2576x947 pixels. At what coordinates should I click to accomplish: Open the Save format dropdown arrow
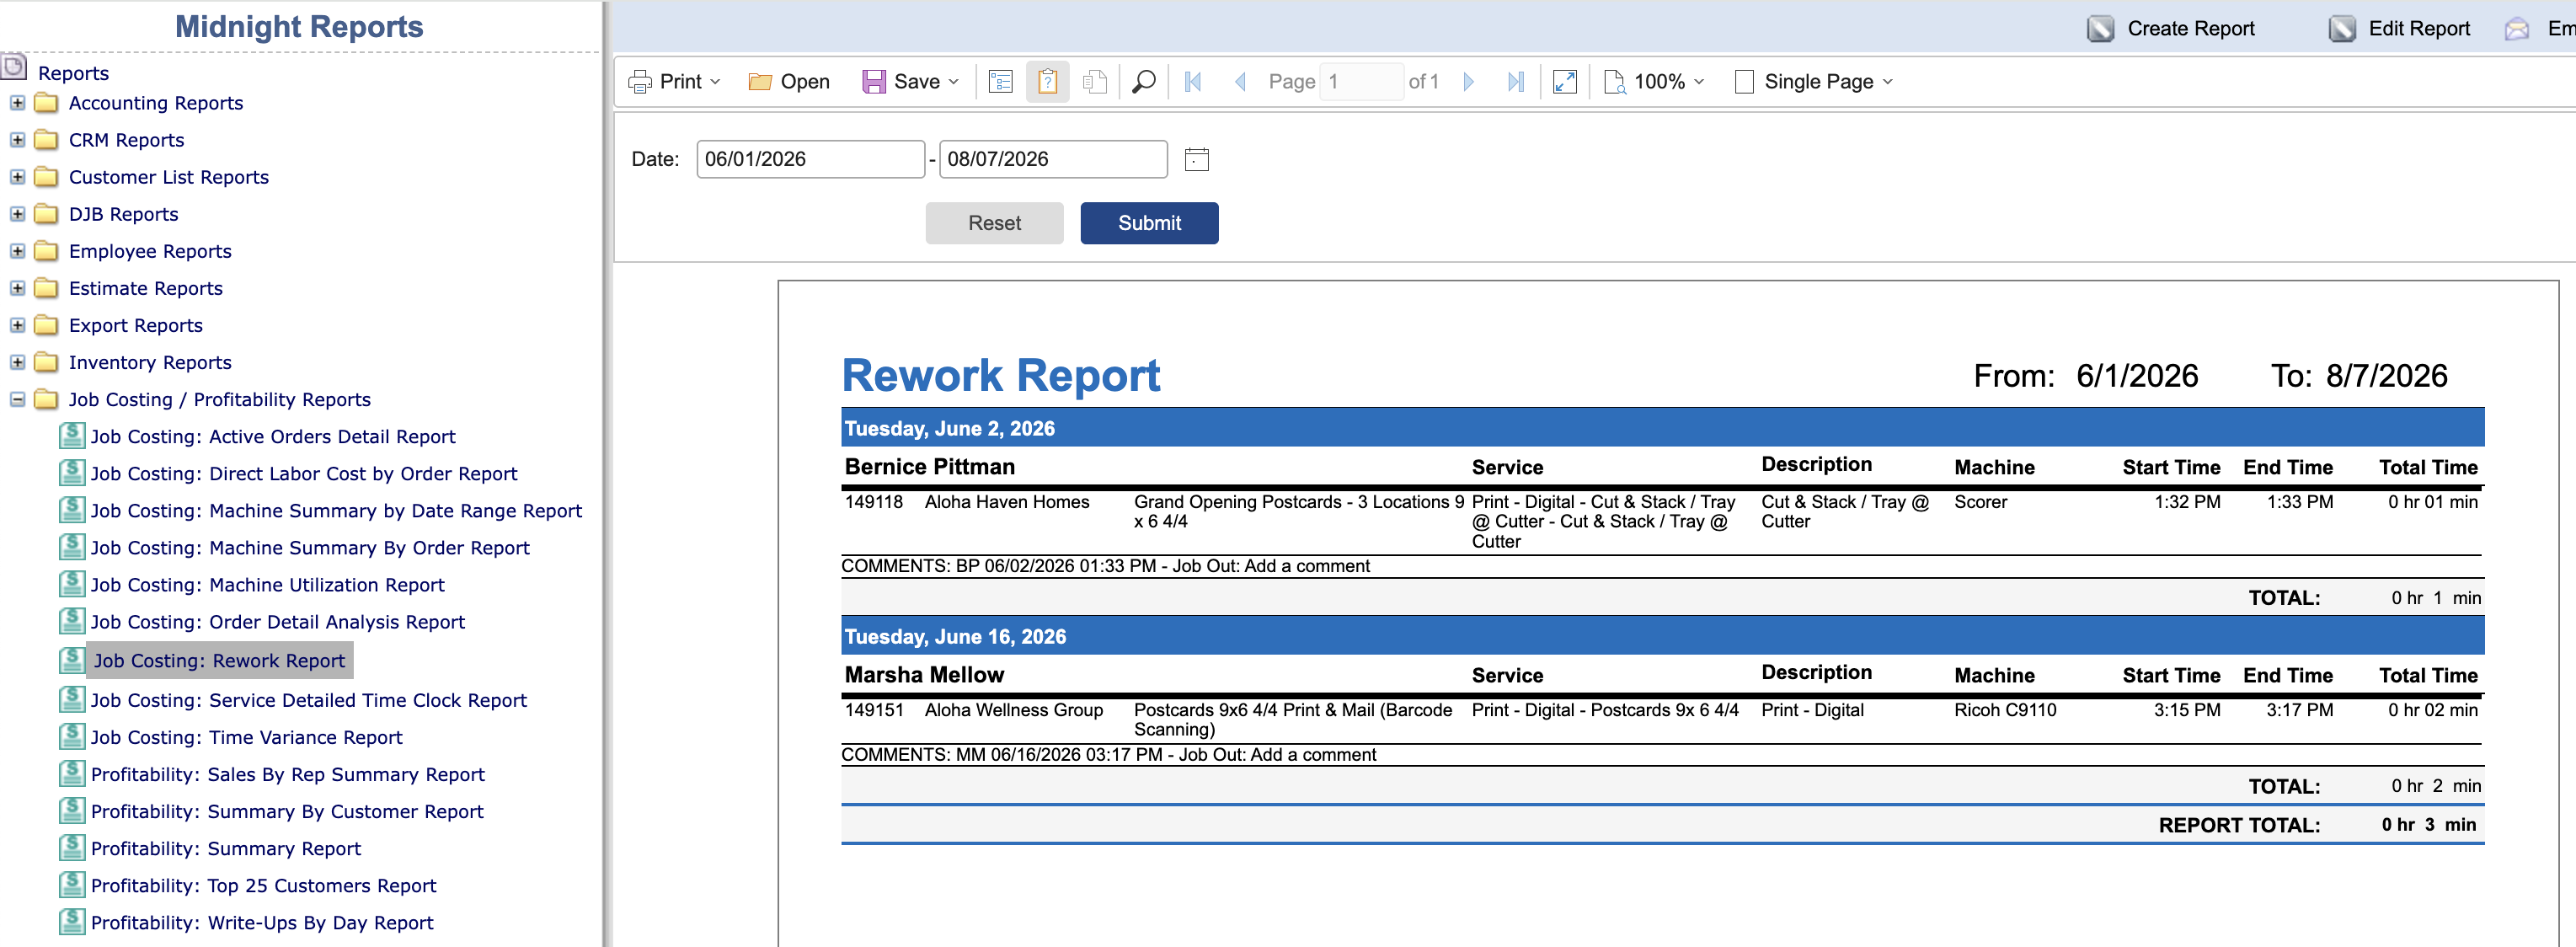953,82
